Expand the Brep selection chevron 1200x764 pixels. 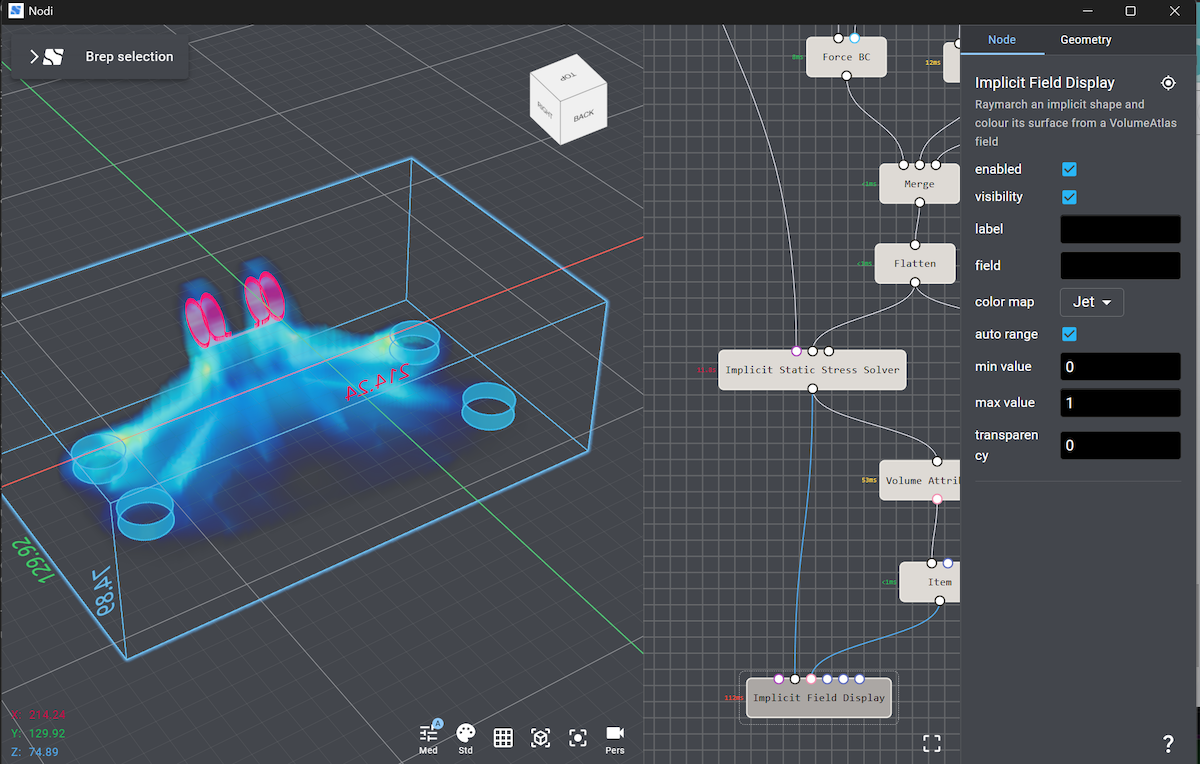tap(34, 57)
